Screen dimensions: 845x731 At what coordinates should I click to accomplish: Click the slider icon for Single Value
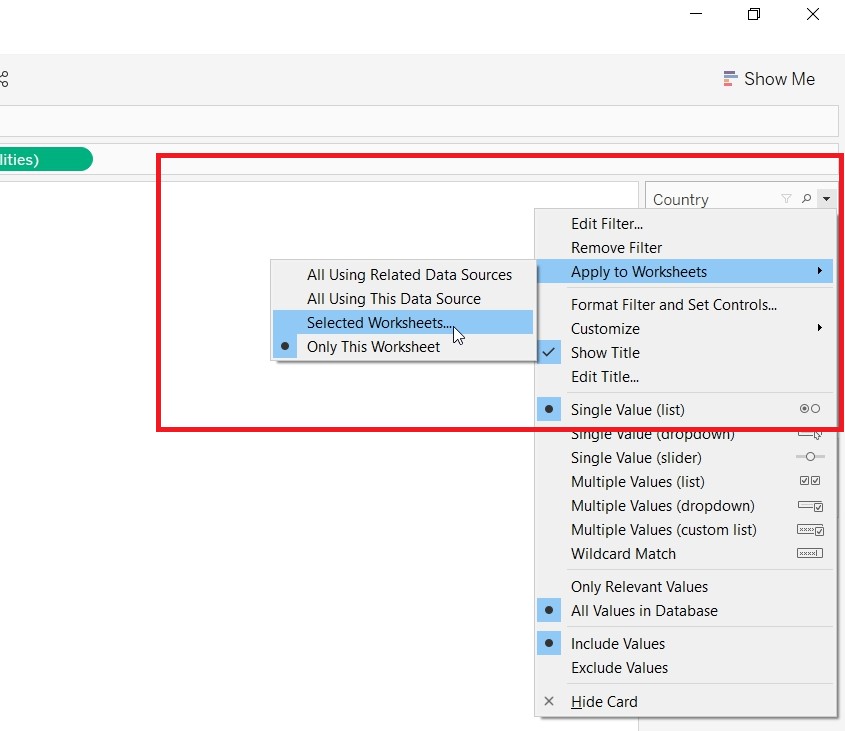tap(809, 457)
